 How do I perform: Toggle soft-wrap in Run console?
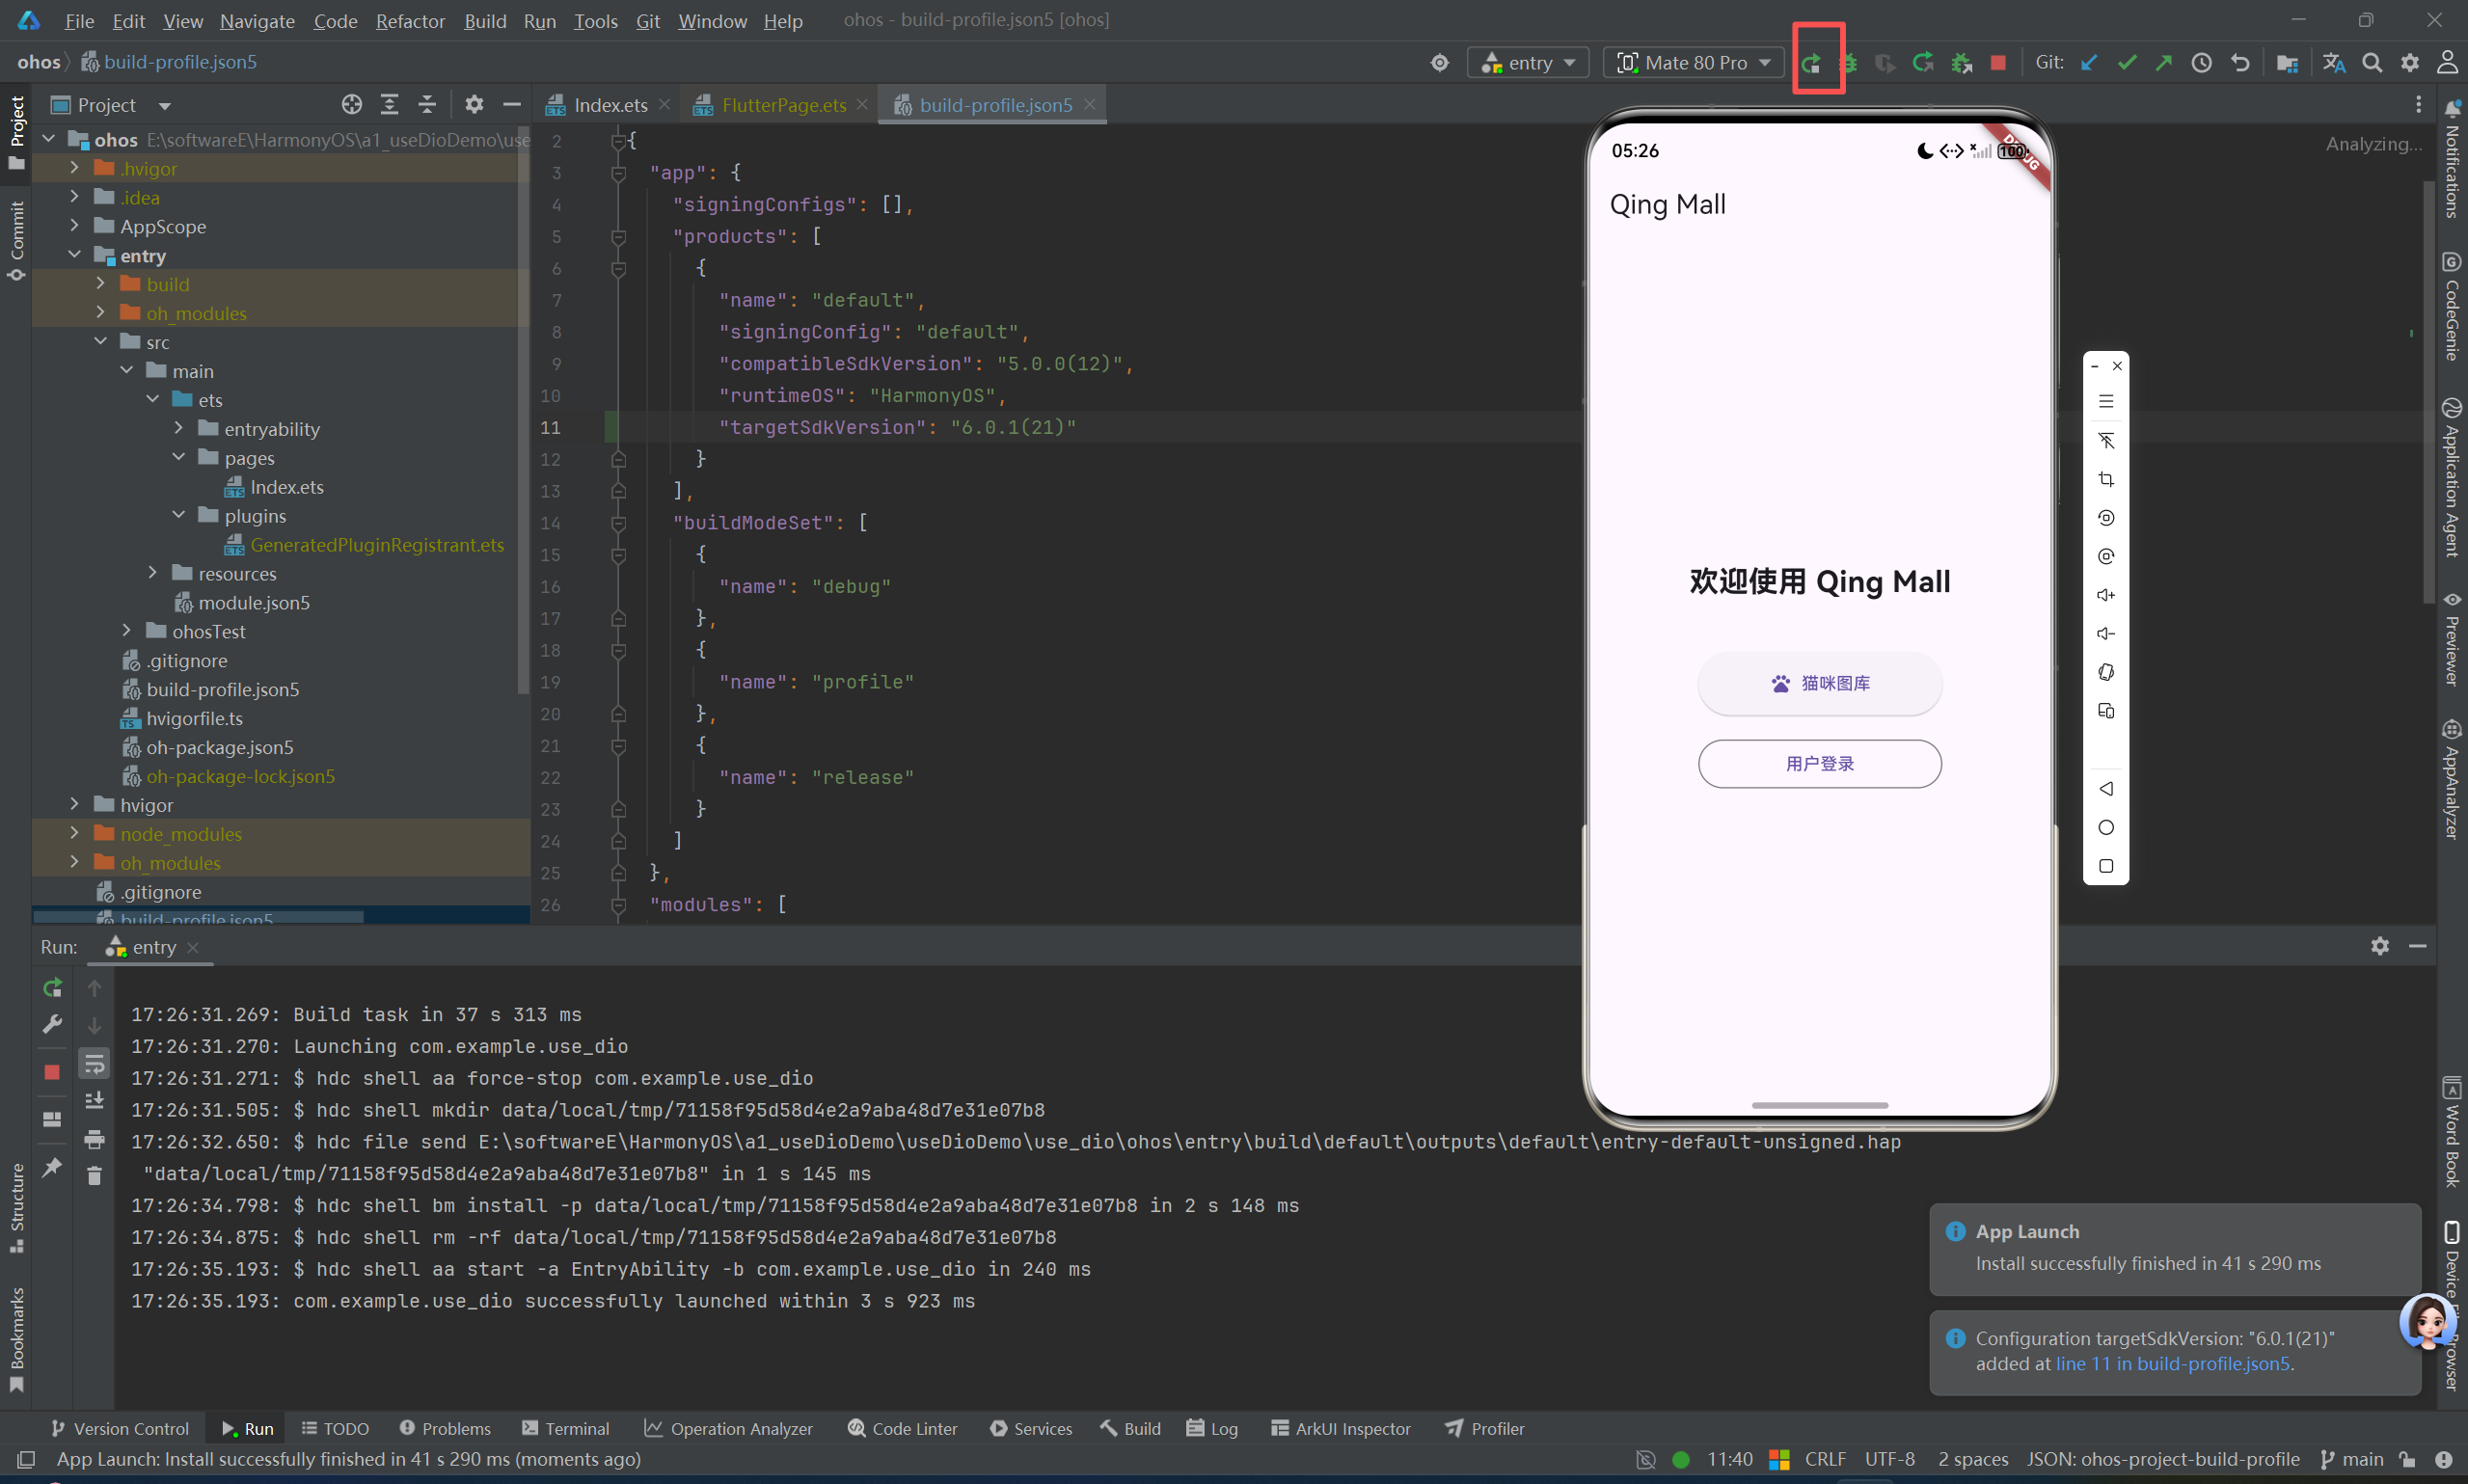(x=94, y=1064)
